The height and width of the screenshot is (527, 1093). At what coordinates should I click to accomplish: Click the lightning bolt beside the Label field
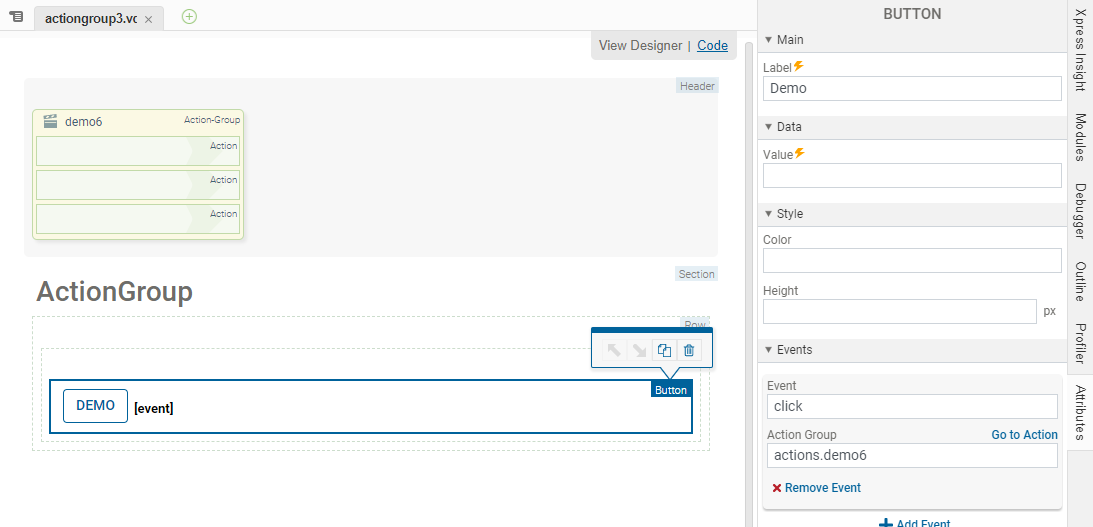click(799, 67)
